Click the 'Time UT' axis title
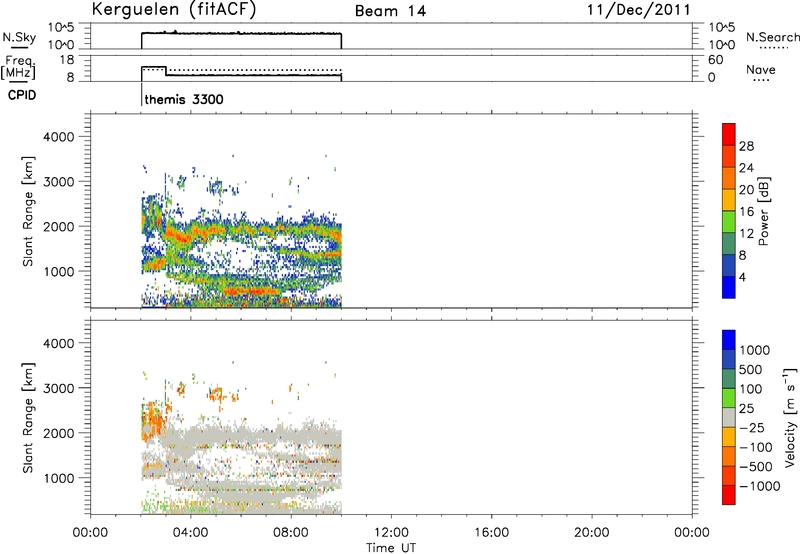The width and height of the screenshot is (800, 554). [x=391, y=548]
